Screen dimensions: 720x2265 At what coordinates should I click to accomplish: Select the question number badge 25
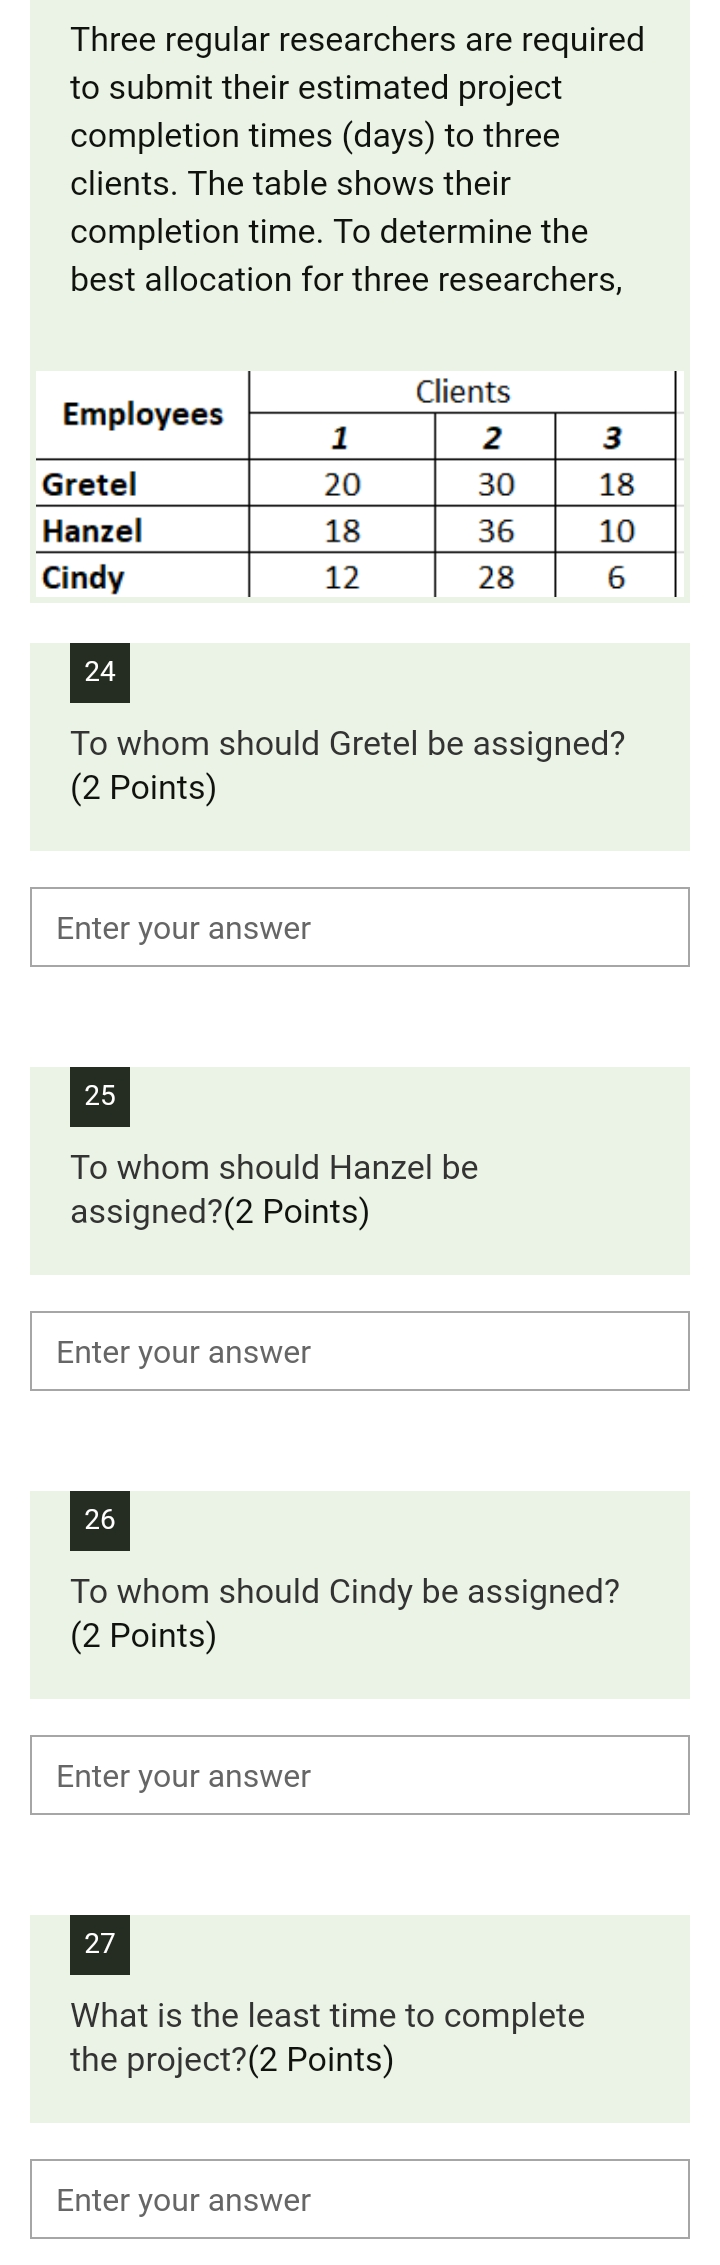click(99, 1095)
